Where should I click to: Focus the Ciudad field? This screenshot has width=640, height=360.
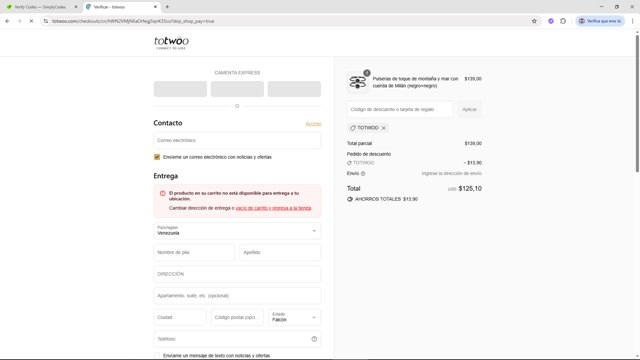click(x=180, y=317)
